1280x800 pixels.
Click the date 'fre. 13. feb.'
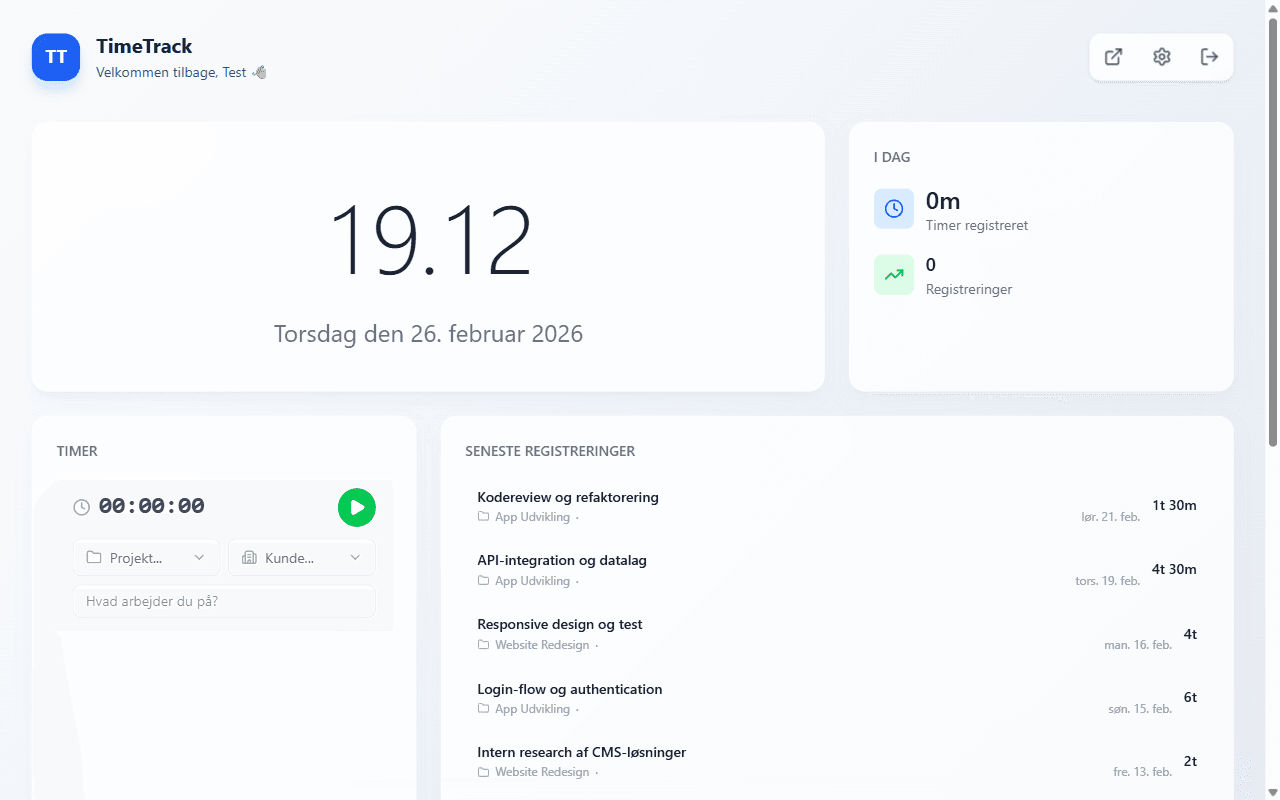pyautogui.click(x=1142, y=773)
